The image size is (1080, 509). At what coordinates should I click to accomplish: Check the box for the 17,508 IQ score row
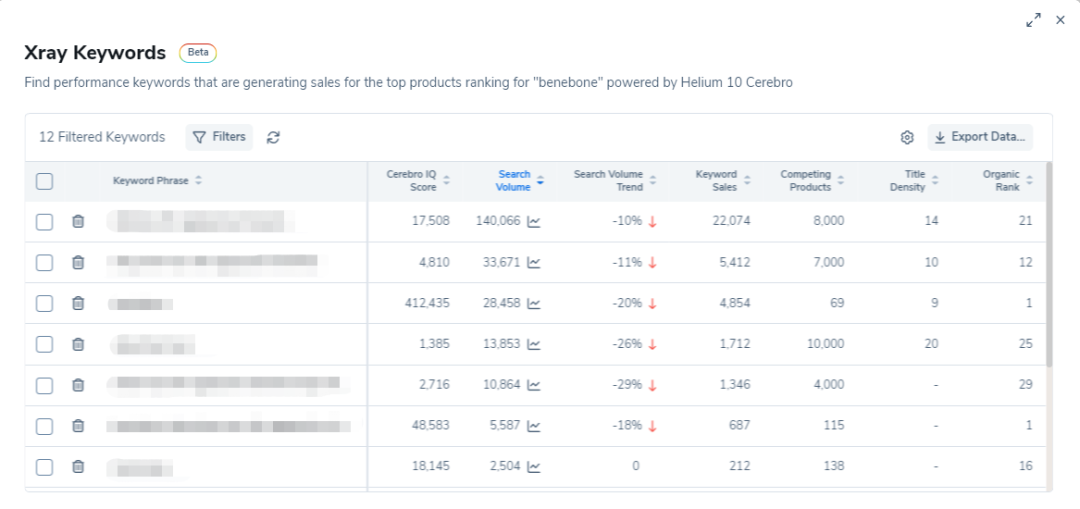click(x=44, y=221)
